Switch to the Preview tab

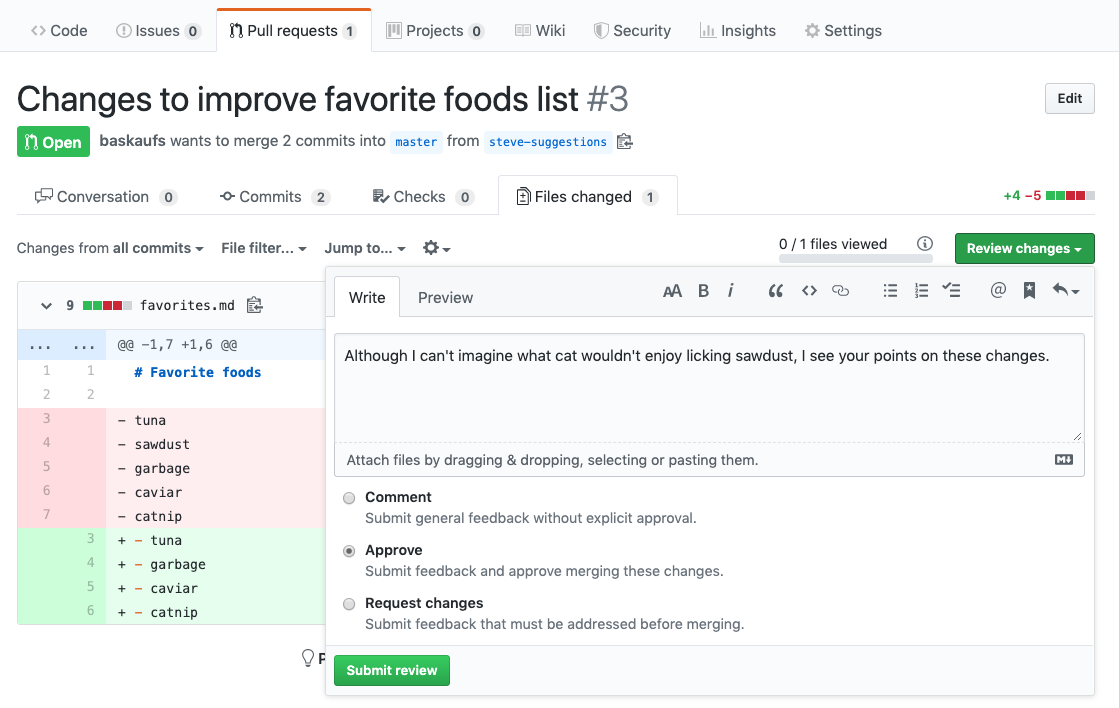tap(445, 298)
